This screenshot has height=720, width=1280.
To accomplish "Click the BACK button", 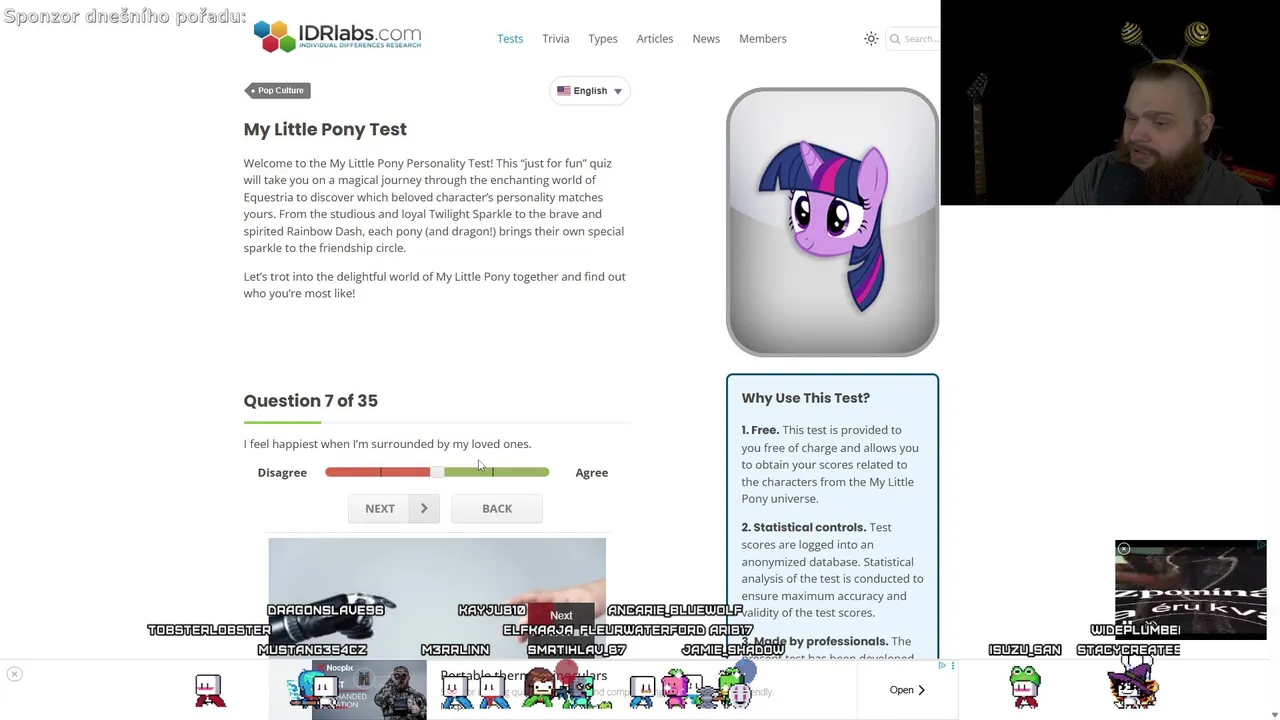I will tap(497, 508).
